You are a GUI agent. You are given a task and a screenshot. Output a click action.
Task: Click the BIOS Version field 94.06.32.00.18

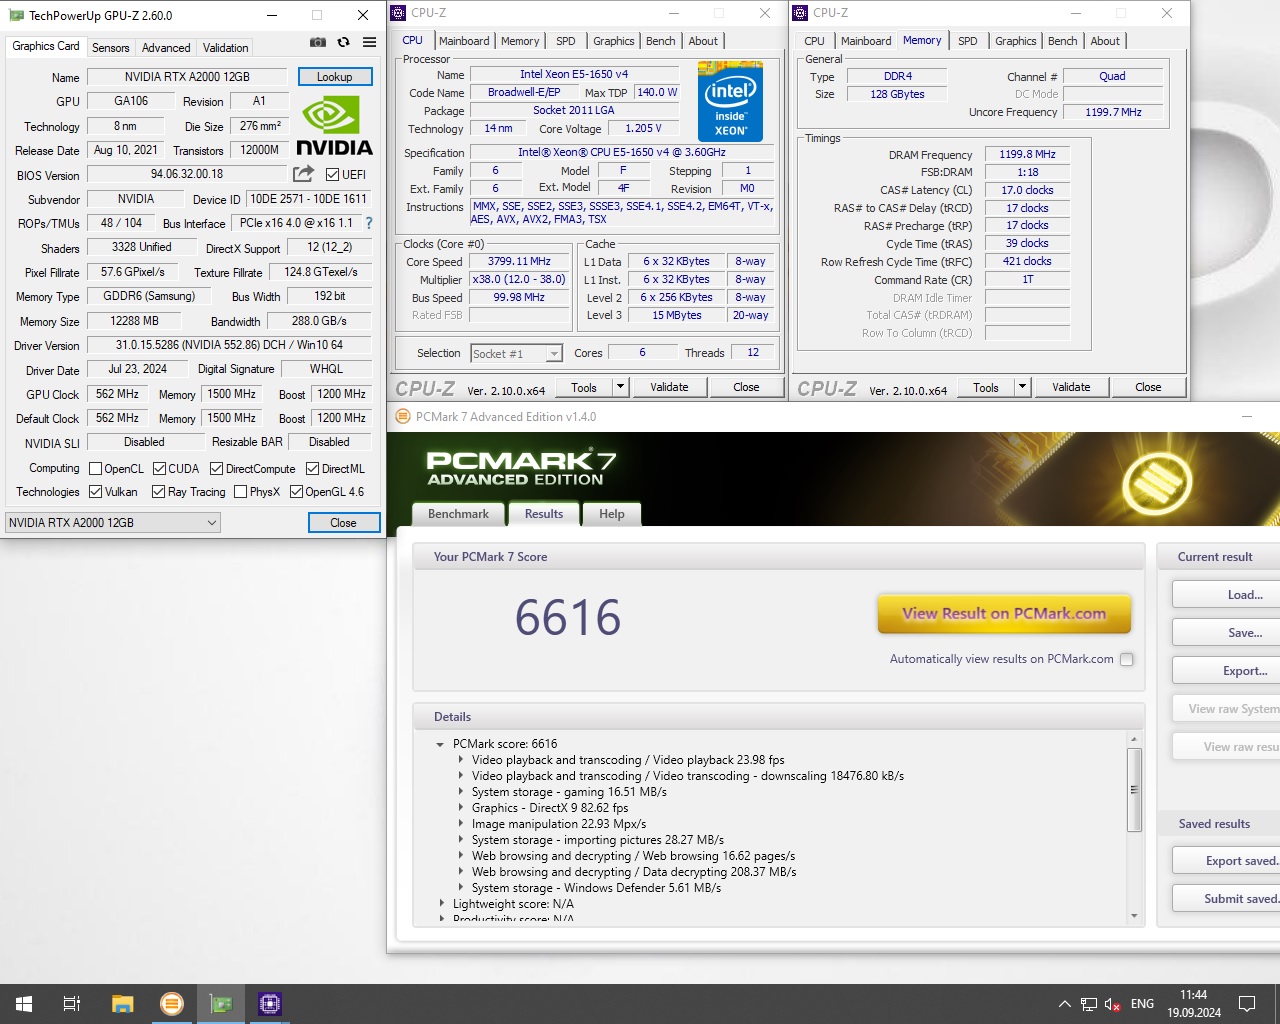[187, 174]
